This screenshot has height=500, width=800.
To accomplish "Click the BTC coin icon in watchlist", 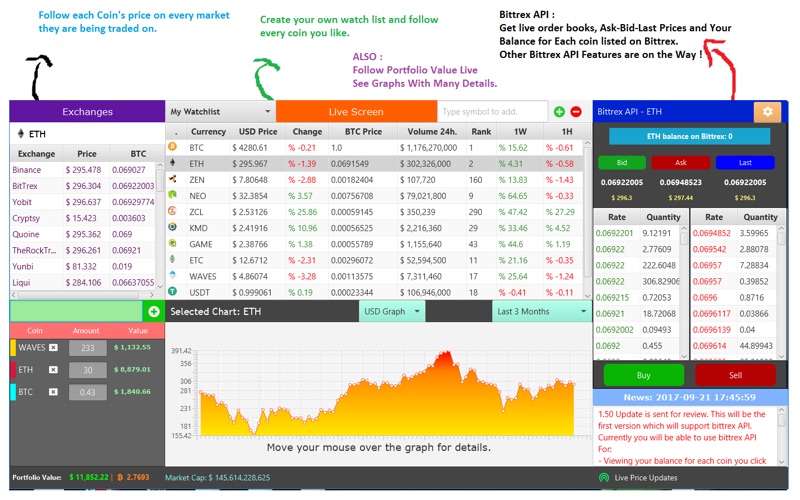I will pyautogui.click(x=172, y=147).
